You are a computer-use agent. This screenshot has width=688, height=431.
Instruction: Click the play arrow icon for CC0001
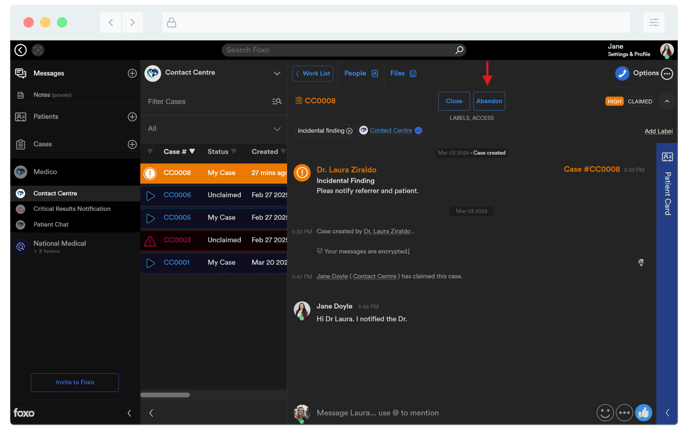pyautogui.click(x=150, y=263)
